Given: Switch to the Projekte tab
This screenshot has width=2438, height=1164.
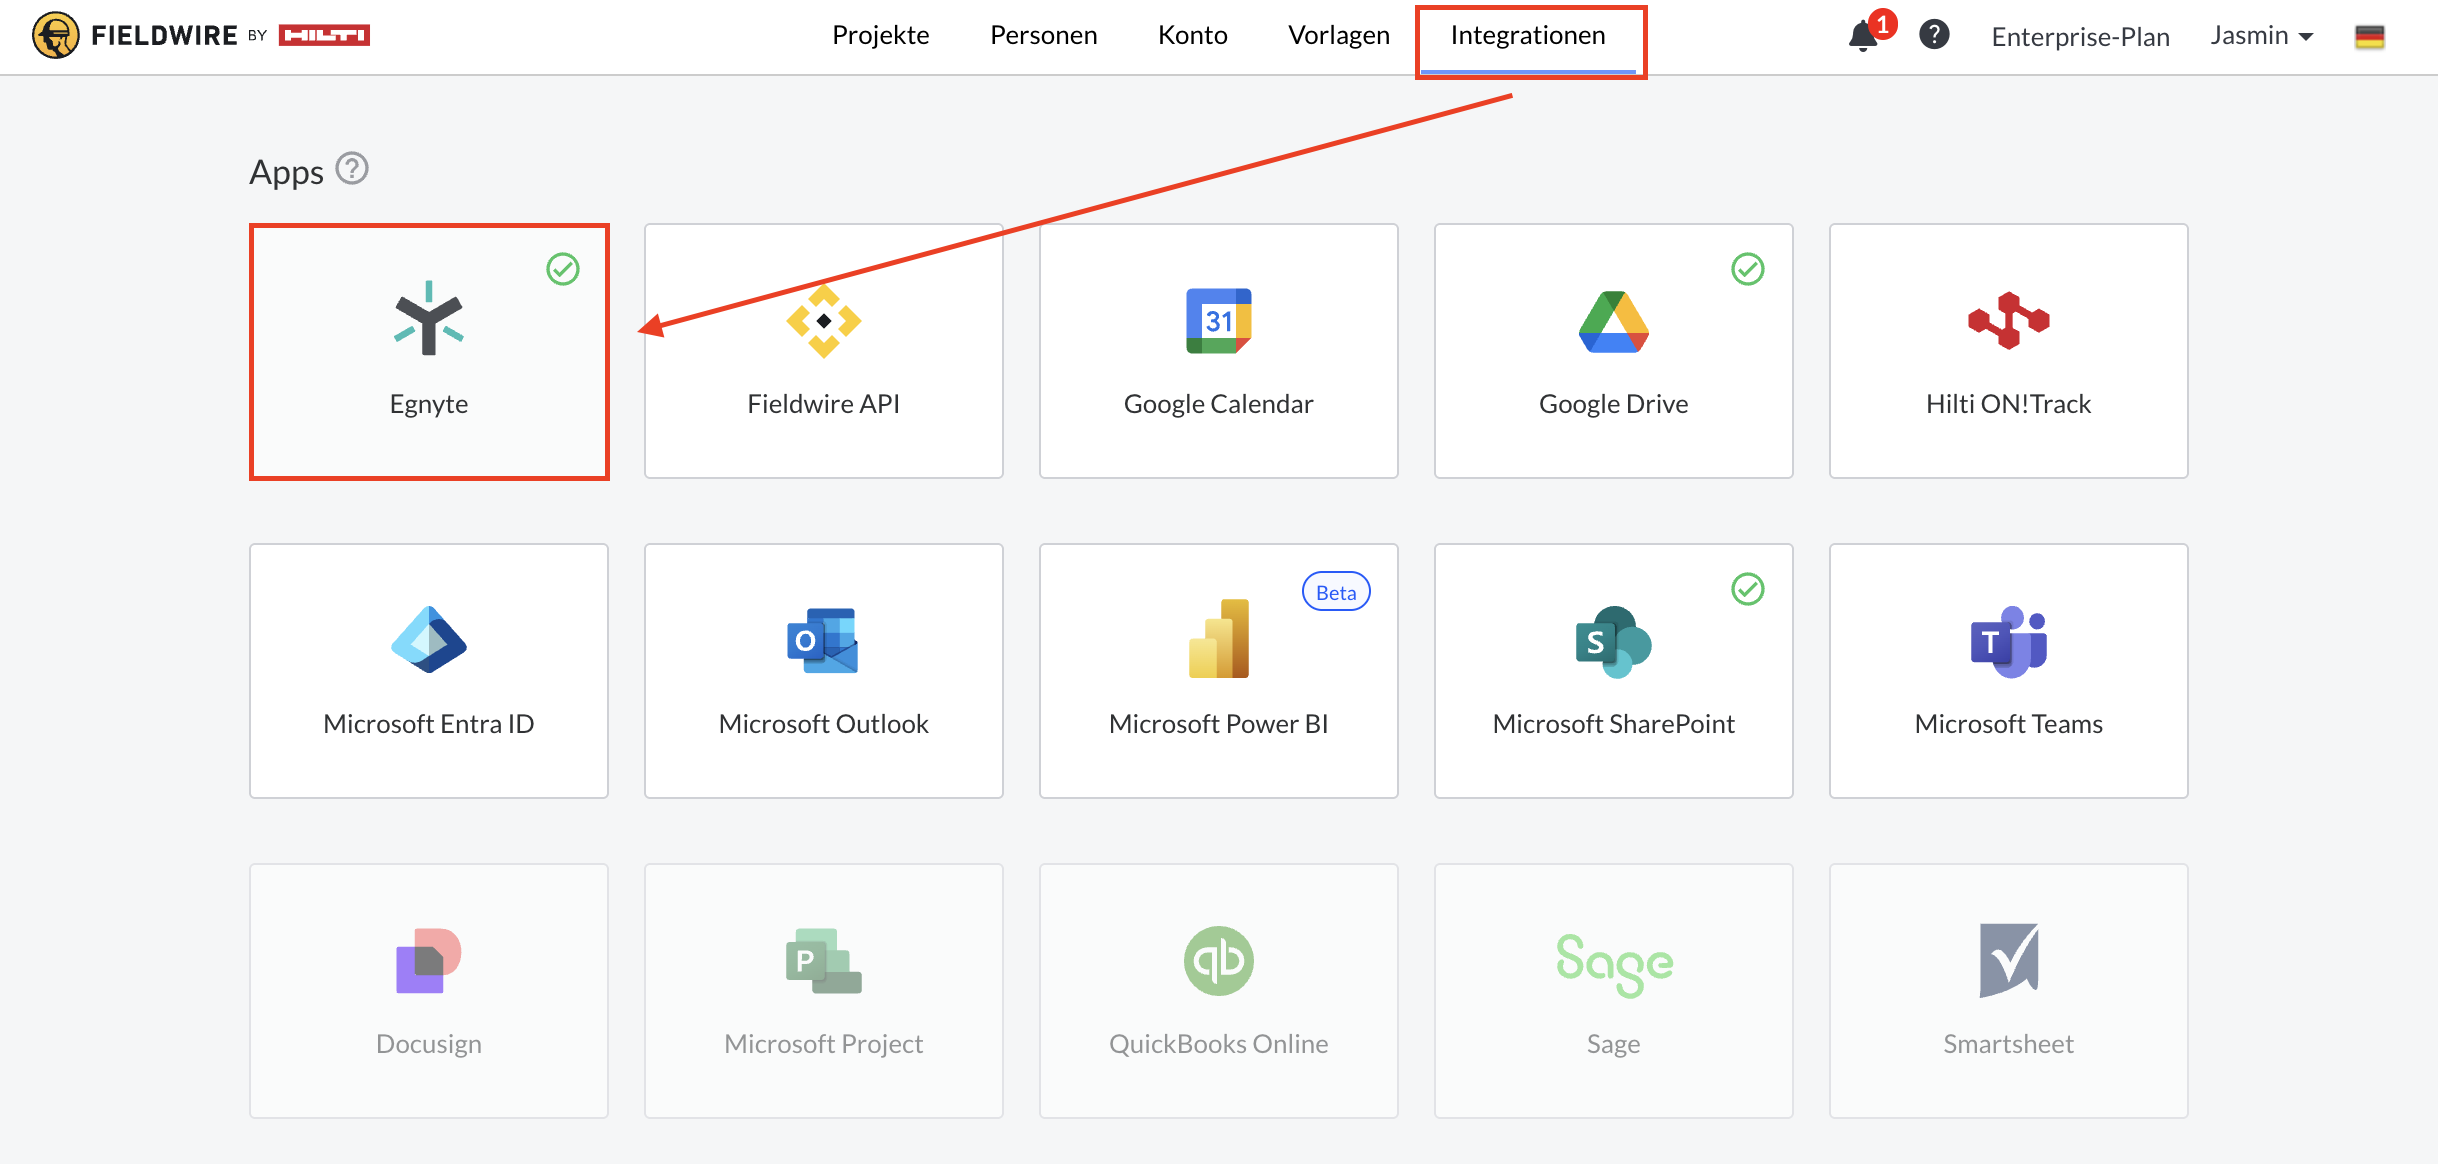Looking at the screenshot, I should pos(880,35).
